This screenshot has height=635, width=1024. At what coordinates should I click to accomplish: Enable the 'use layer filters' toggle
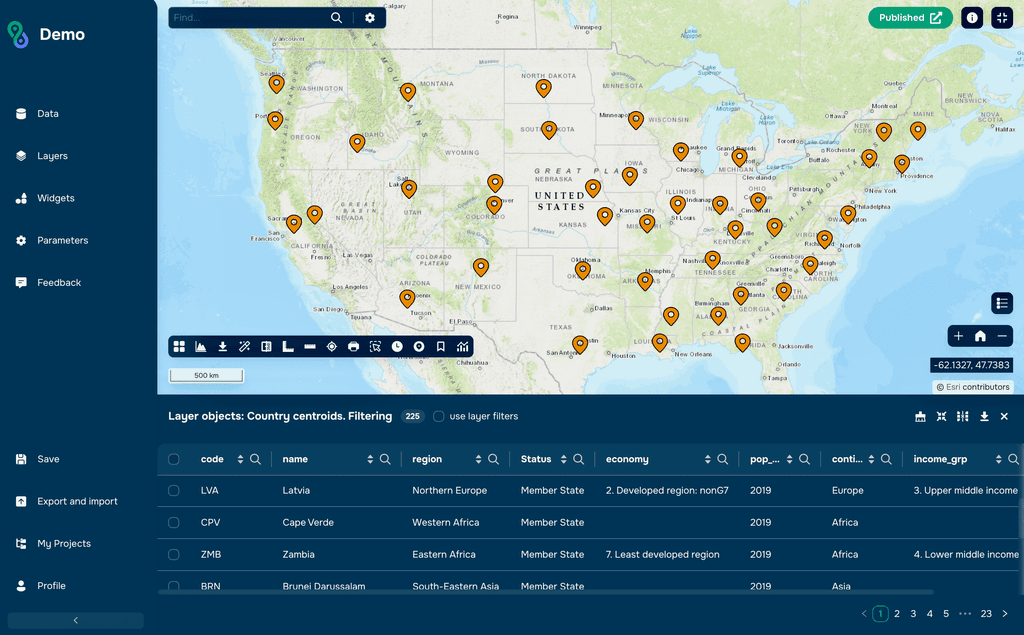[438, 416]
